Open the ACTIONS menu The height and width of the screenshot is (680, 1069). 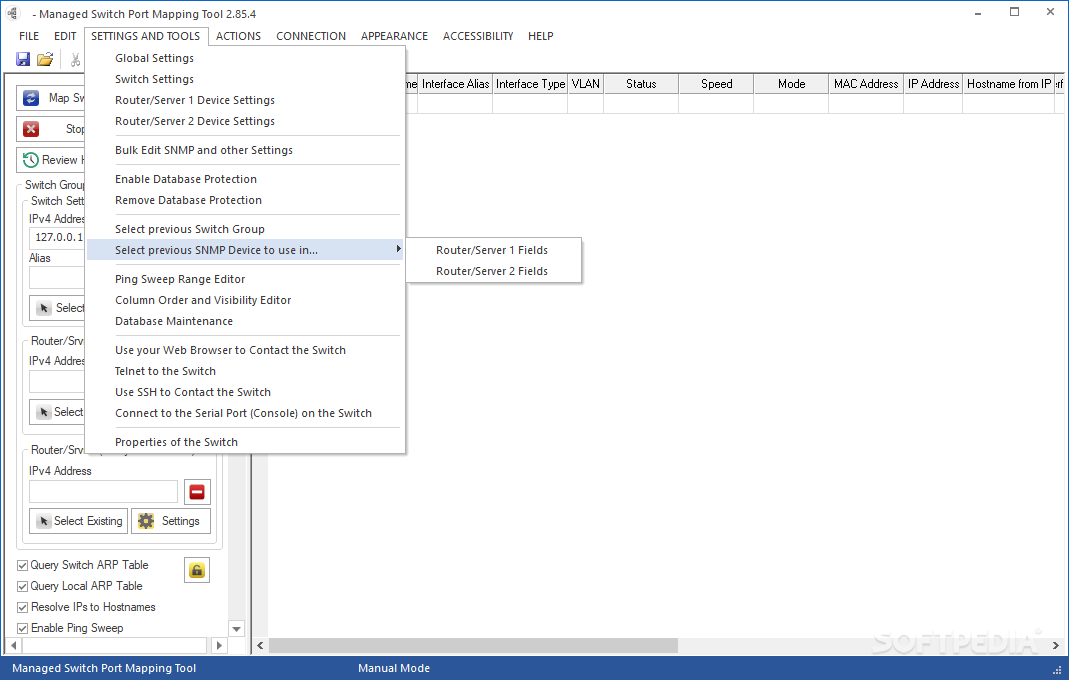238,36
